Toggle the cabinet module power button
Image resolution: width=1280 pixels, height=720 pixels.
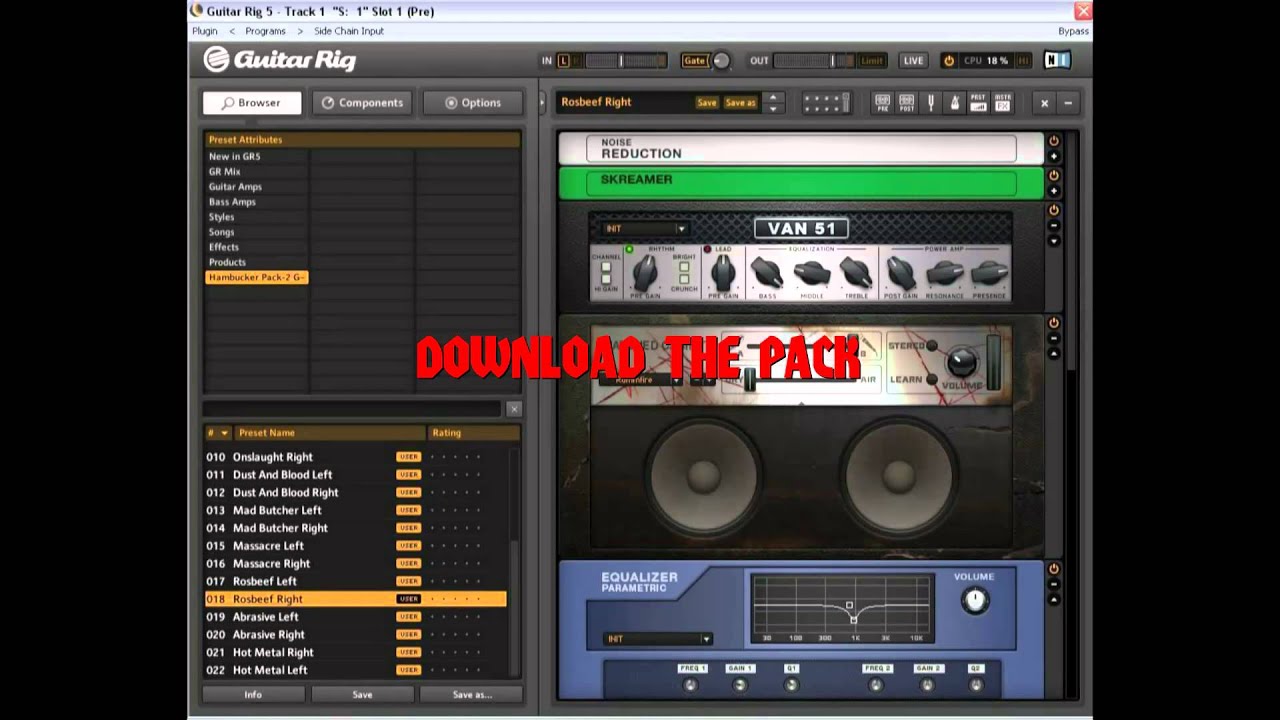pyautogui.click(x=1053, y=323)
